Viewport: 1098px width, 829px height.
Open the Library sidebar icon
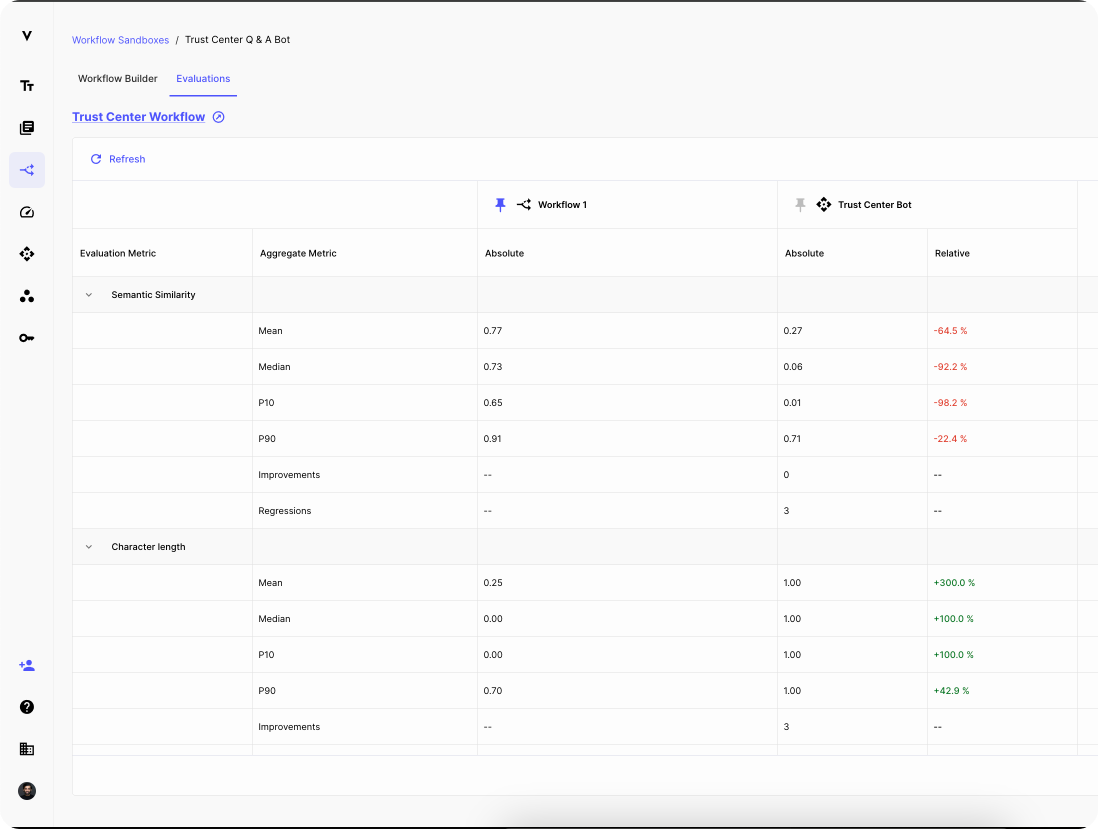coord(27,127)
